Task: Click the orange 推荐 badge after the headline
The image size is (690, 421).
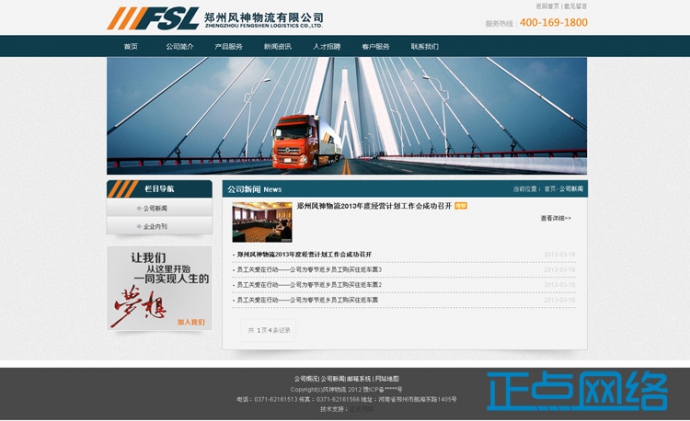Action: [x=460, y=206]
